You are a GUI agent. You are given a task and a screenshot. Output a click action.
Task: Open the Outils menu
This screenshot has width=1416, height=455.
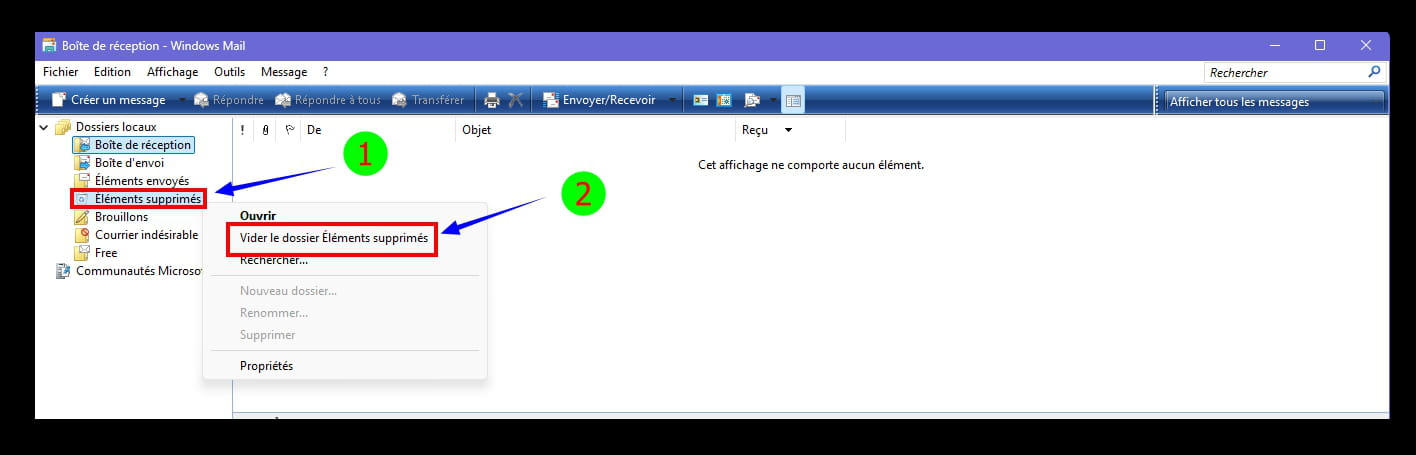(x=229, y=72)
